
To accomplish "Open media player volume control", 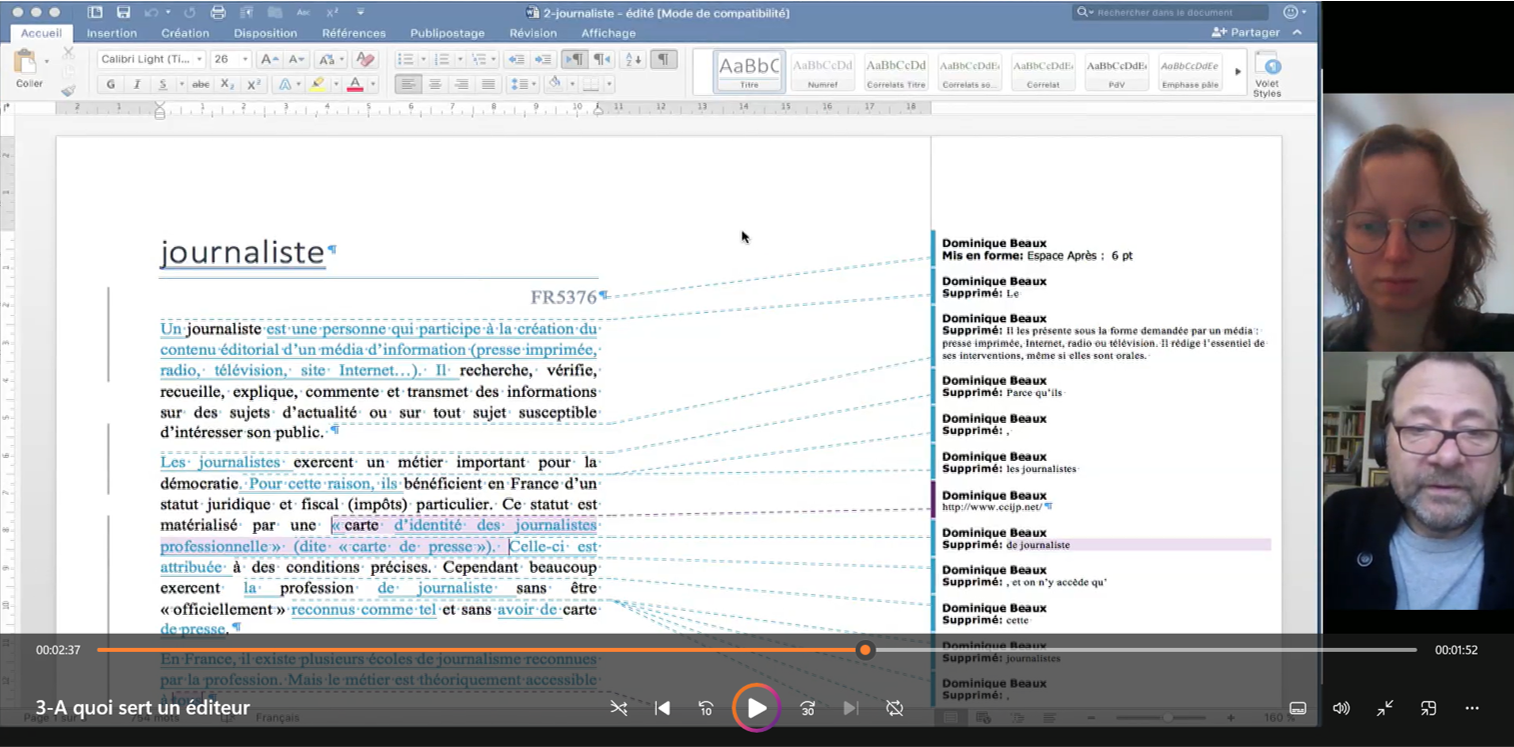I will [1341, 708].
